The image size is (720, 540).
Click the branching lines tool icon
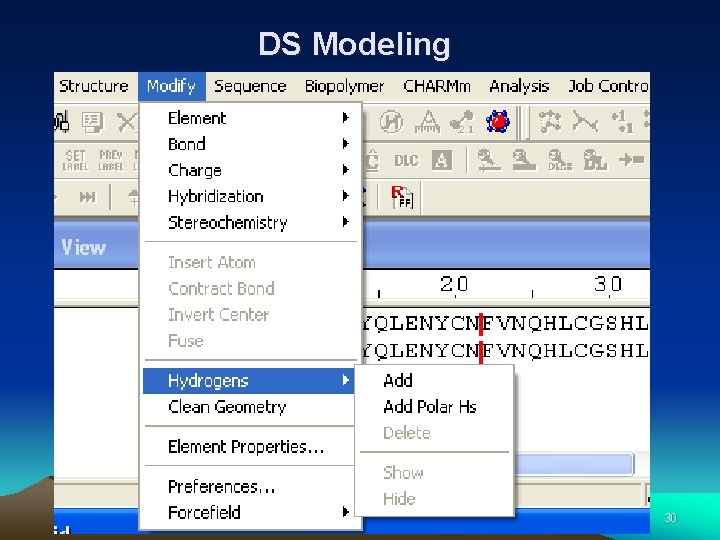coord(585,122)
